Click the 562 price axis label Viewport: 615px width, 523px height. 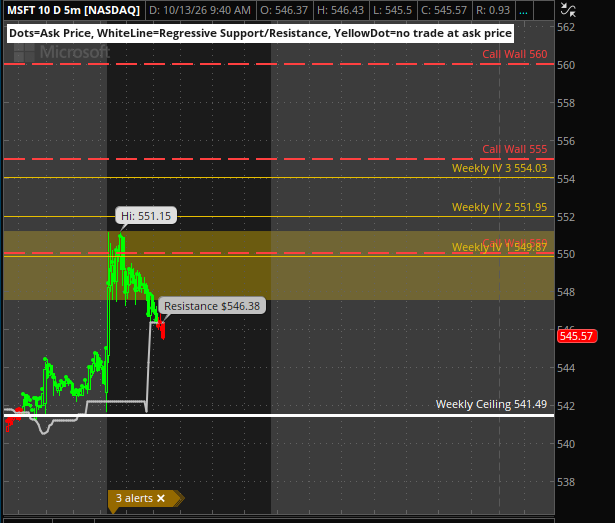click(566, 27)
